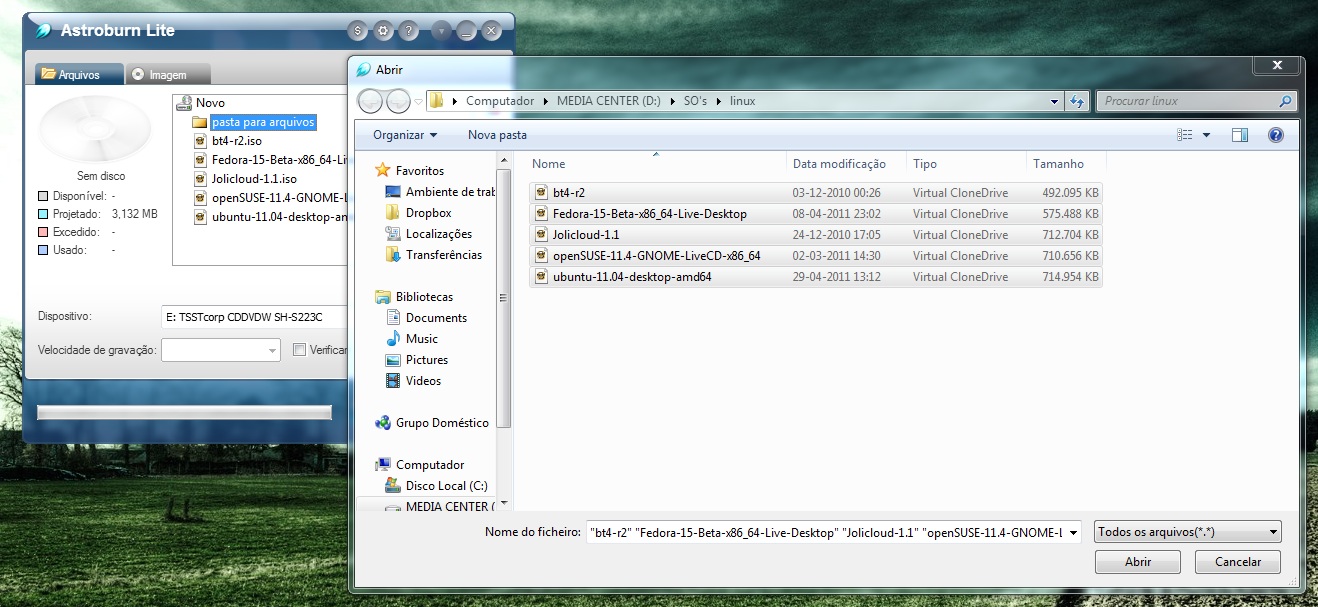Screen dimensions: 1318x607
Task: Click the empty disc image labeled Sem disco
Action: pos(95,130)
